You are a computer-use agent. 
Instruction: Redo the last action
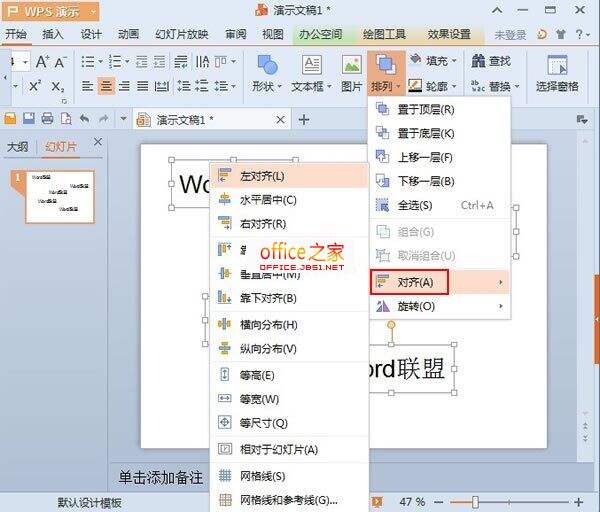coord(104,119)
